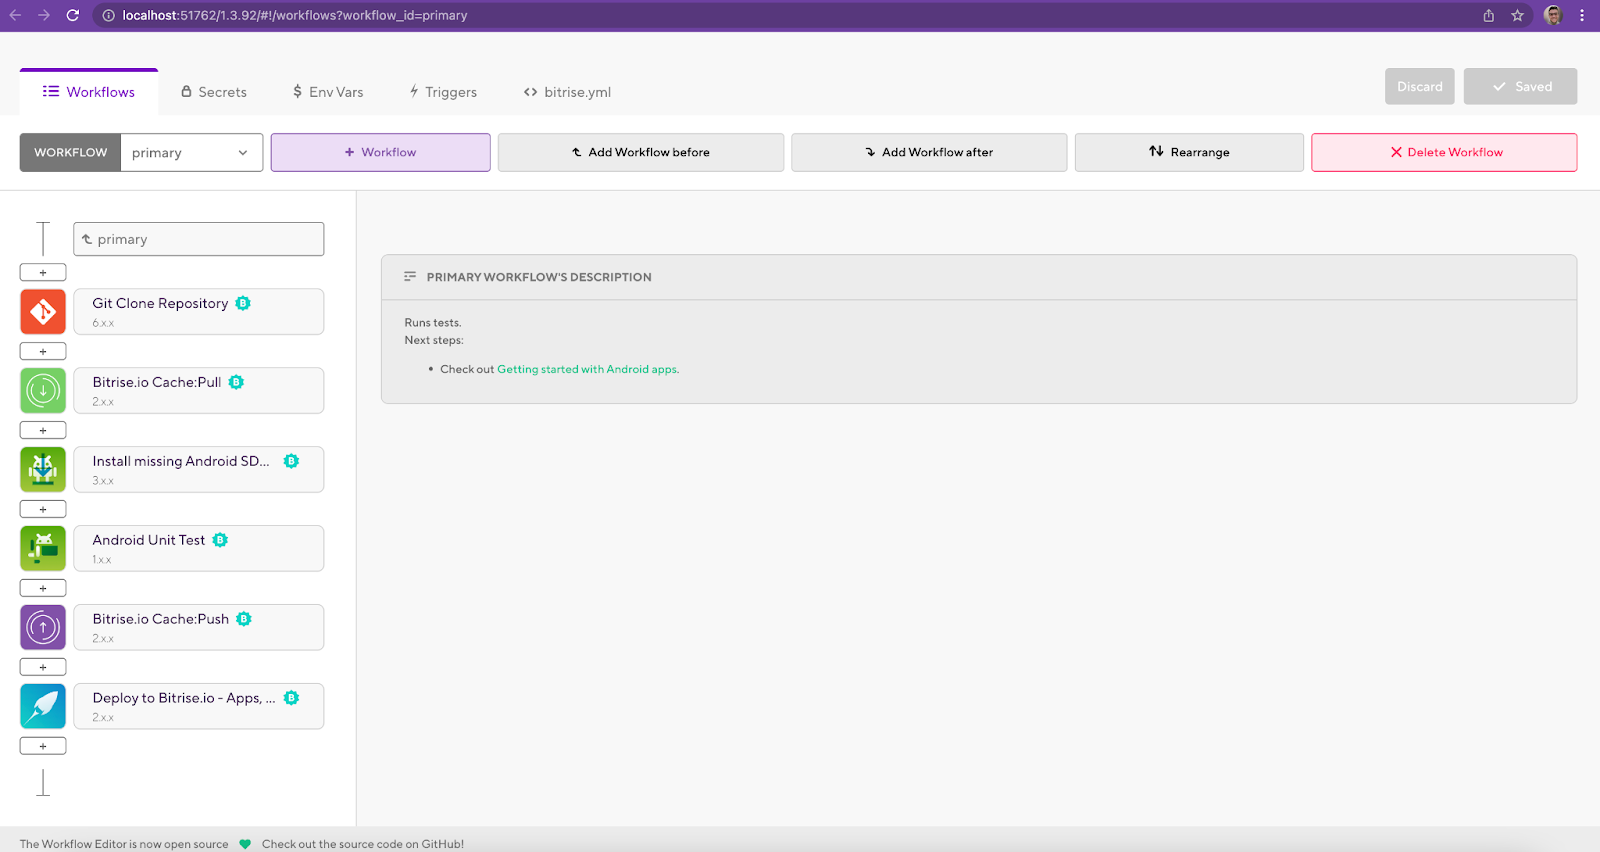This screenshot has height=852, width=1600.
Task: Open the bitrise.yml tab
Action: click(x=567, y=92)
